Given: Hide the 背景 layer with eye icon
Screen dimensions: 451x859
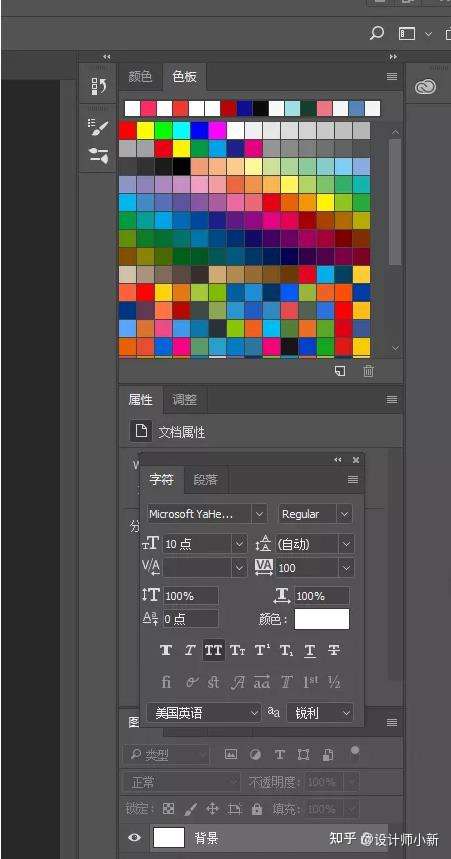Looking at the screenshot, I should 134,838.
